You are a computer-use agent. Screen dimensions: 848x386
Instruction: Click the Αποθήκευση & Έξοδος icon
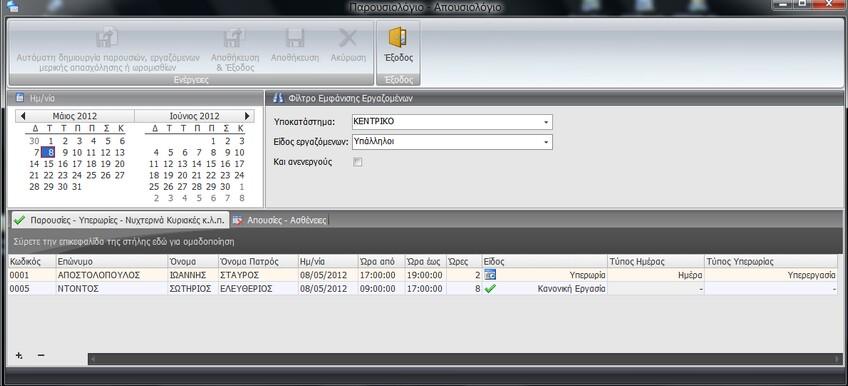pos(235,38)
